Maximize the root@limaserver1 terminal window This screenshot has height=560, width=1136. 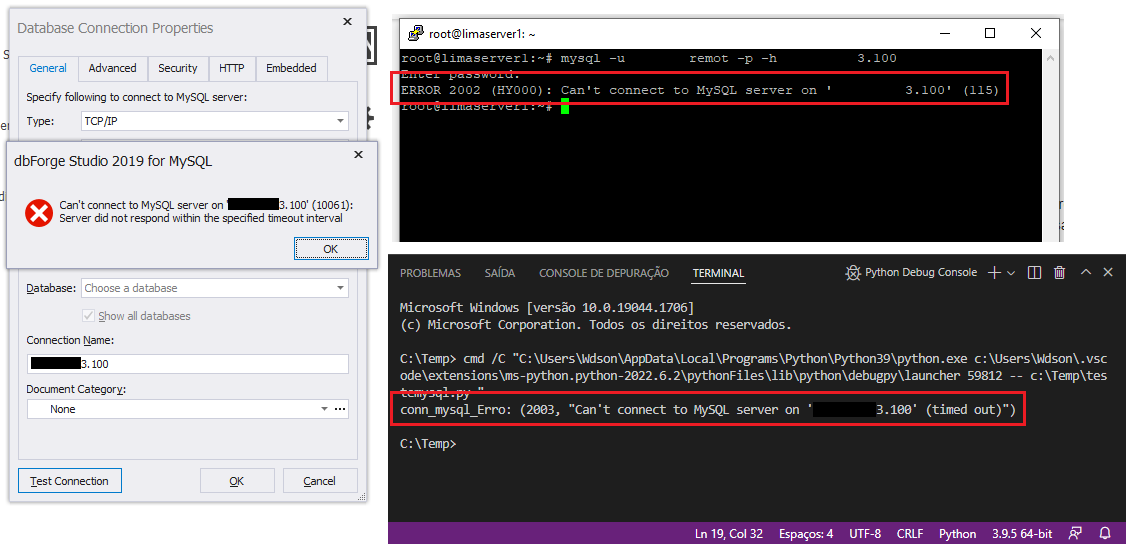click(x=990, y=33)
